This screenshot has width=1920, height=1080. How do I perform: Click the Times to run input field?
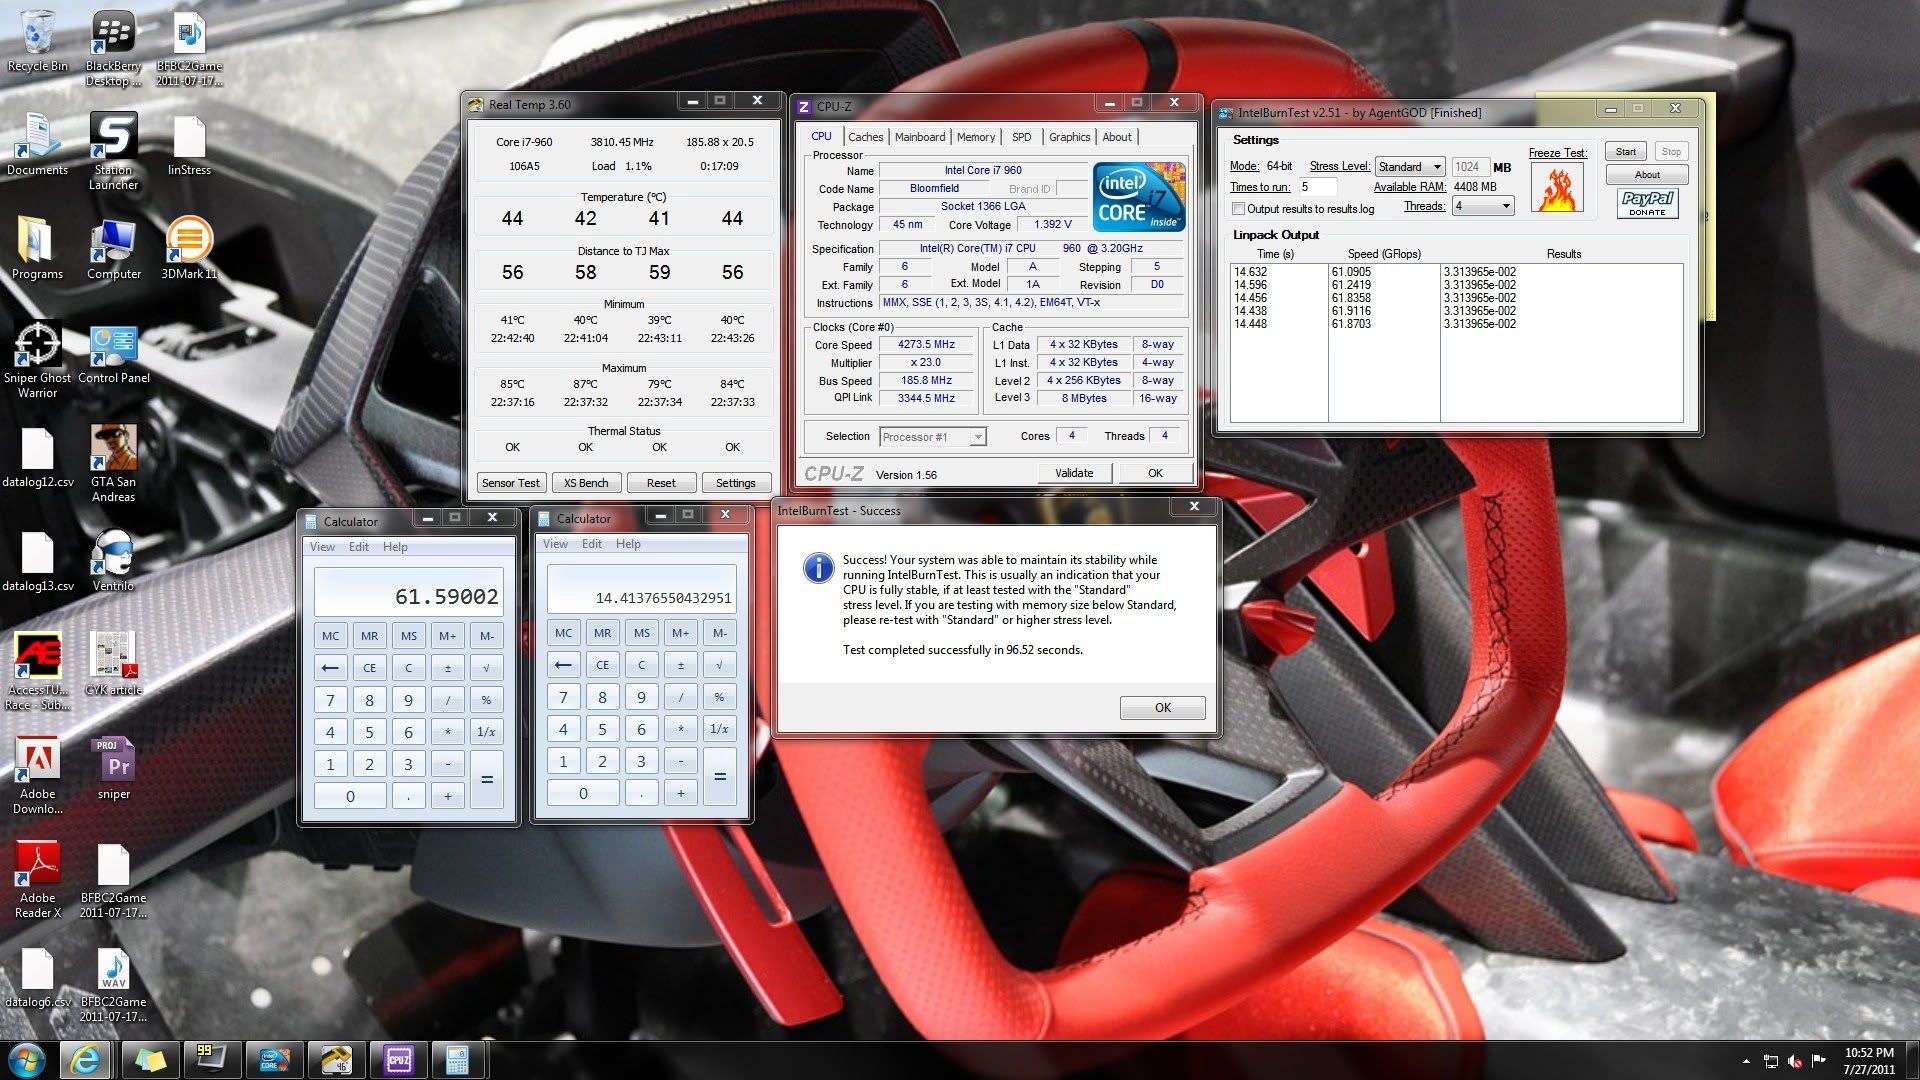1322,186
